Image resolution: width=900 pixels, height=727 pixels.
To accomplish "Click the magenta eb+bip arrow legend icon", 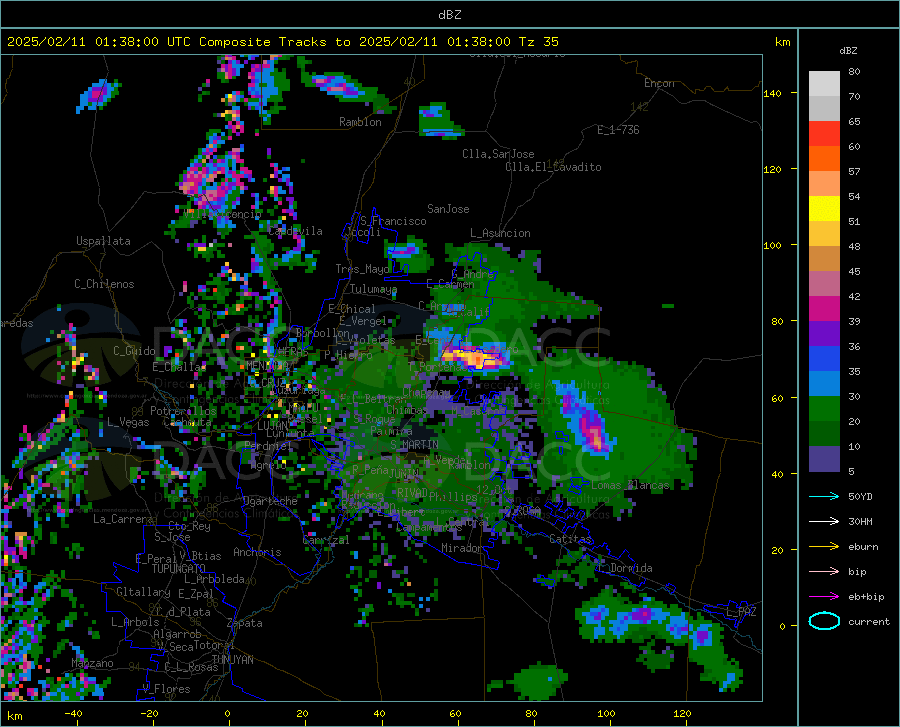I will 824,596.
